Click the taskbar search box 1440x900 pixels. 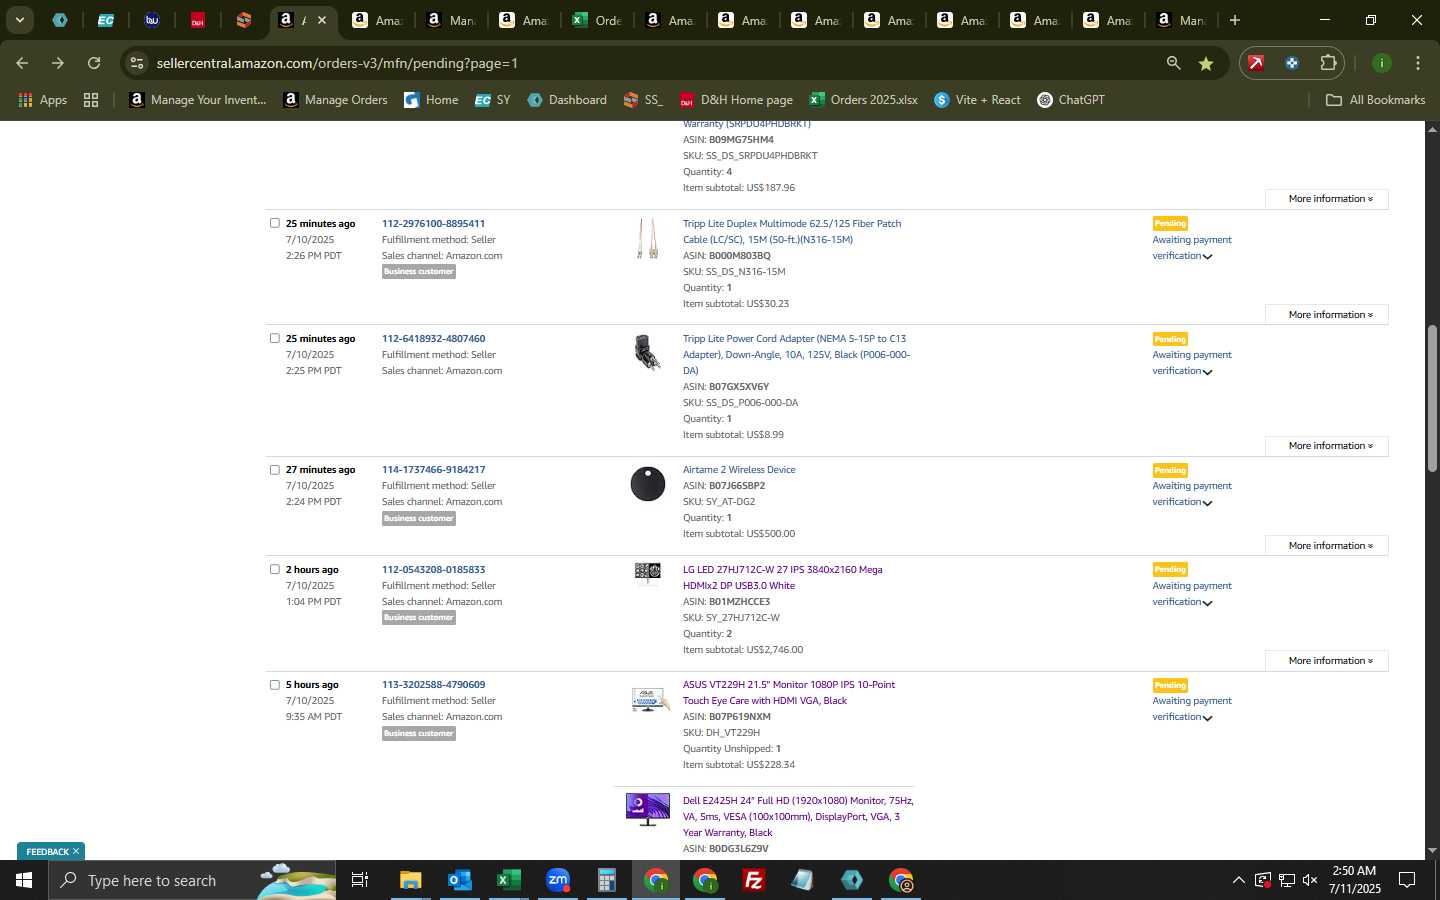coord(192,880)
